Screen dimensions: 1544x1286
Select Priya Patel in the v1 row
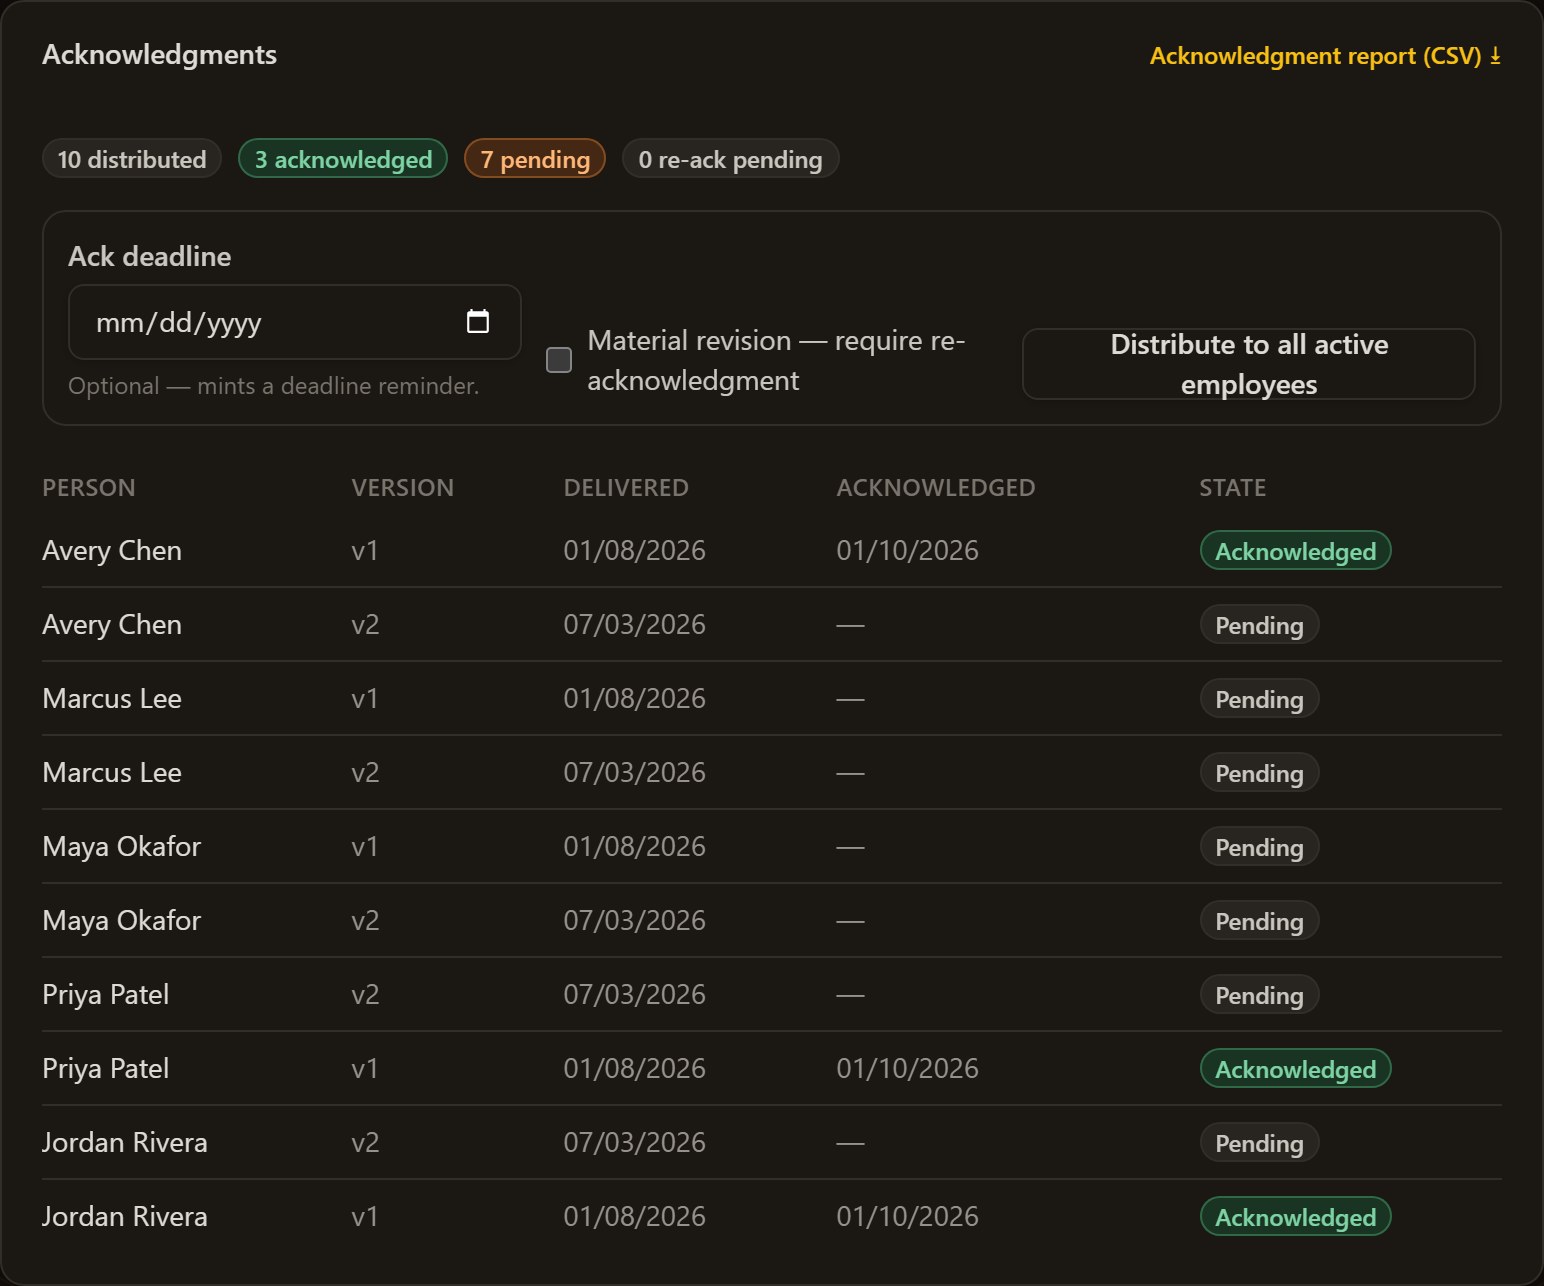[106, 1069]
